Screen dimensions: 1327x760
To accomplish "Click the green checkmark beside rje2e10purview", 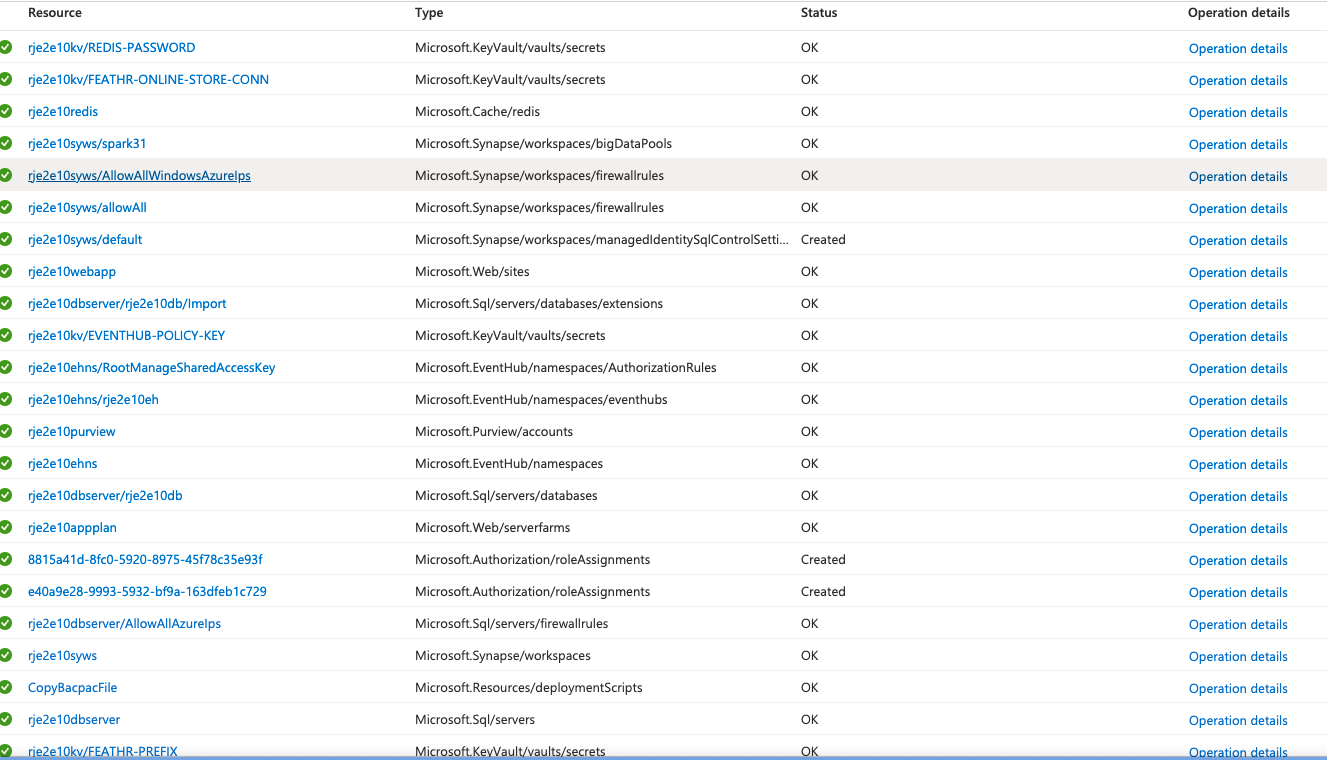I will 6,431.
